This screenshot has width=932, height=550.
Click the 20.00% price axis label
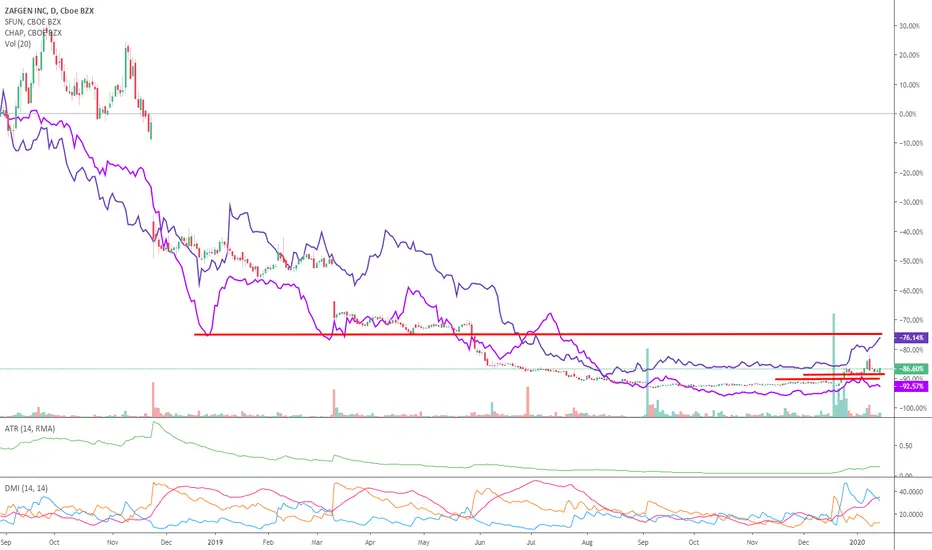911,55
